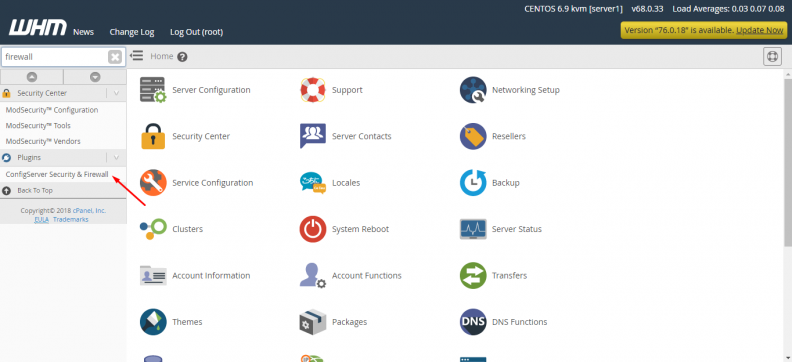Click the Update Now link
Screen dimensions: 792x362
click(760, 30)
